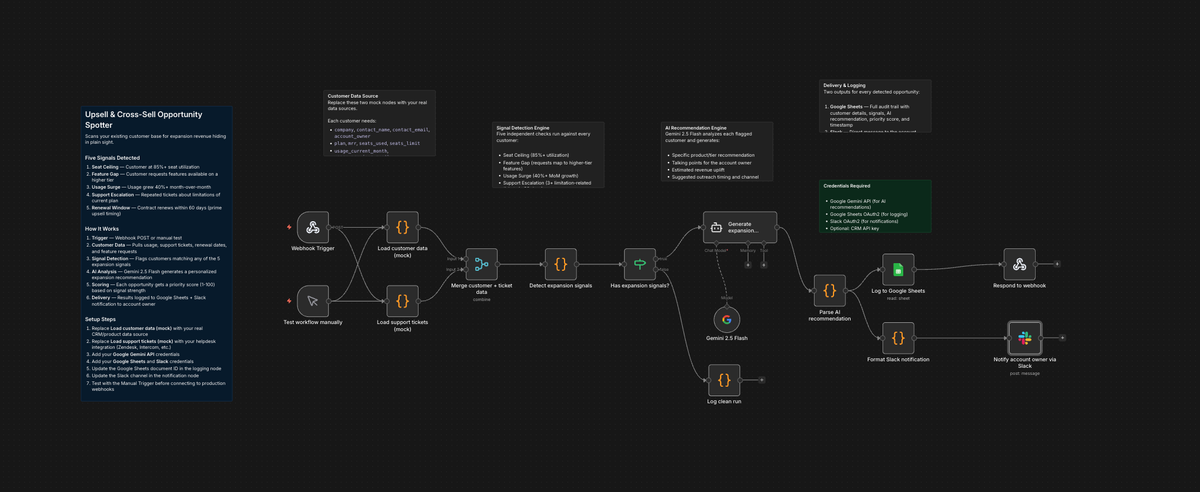The width and height of the screenshot is (1200, 492).
Task: Select the Format Slack notification node
Action: (x=897, y=338)
